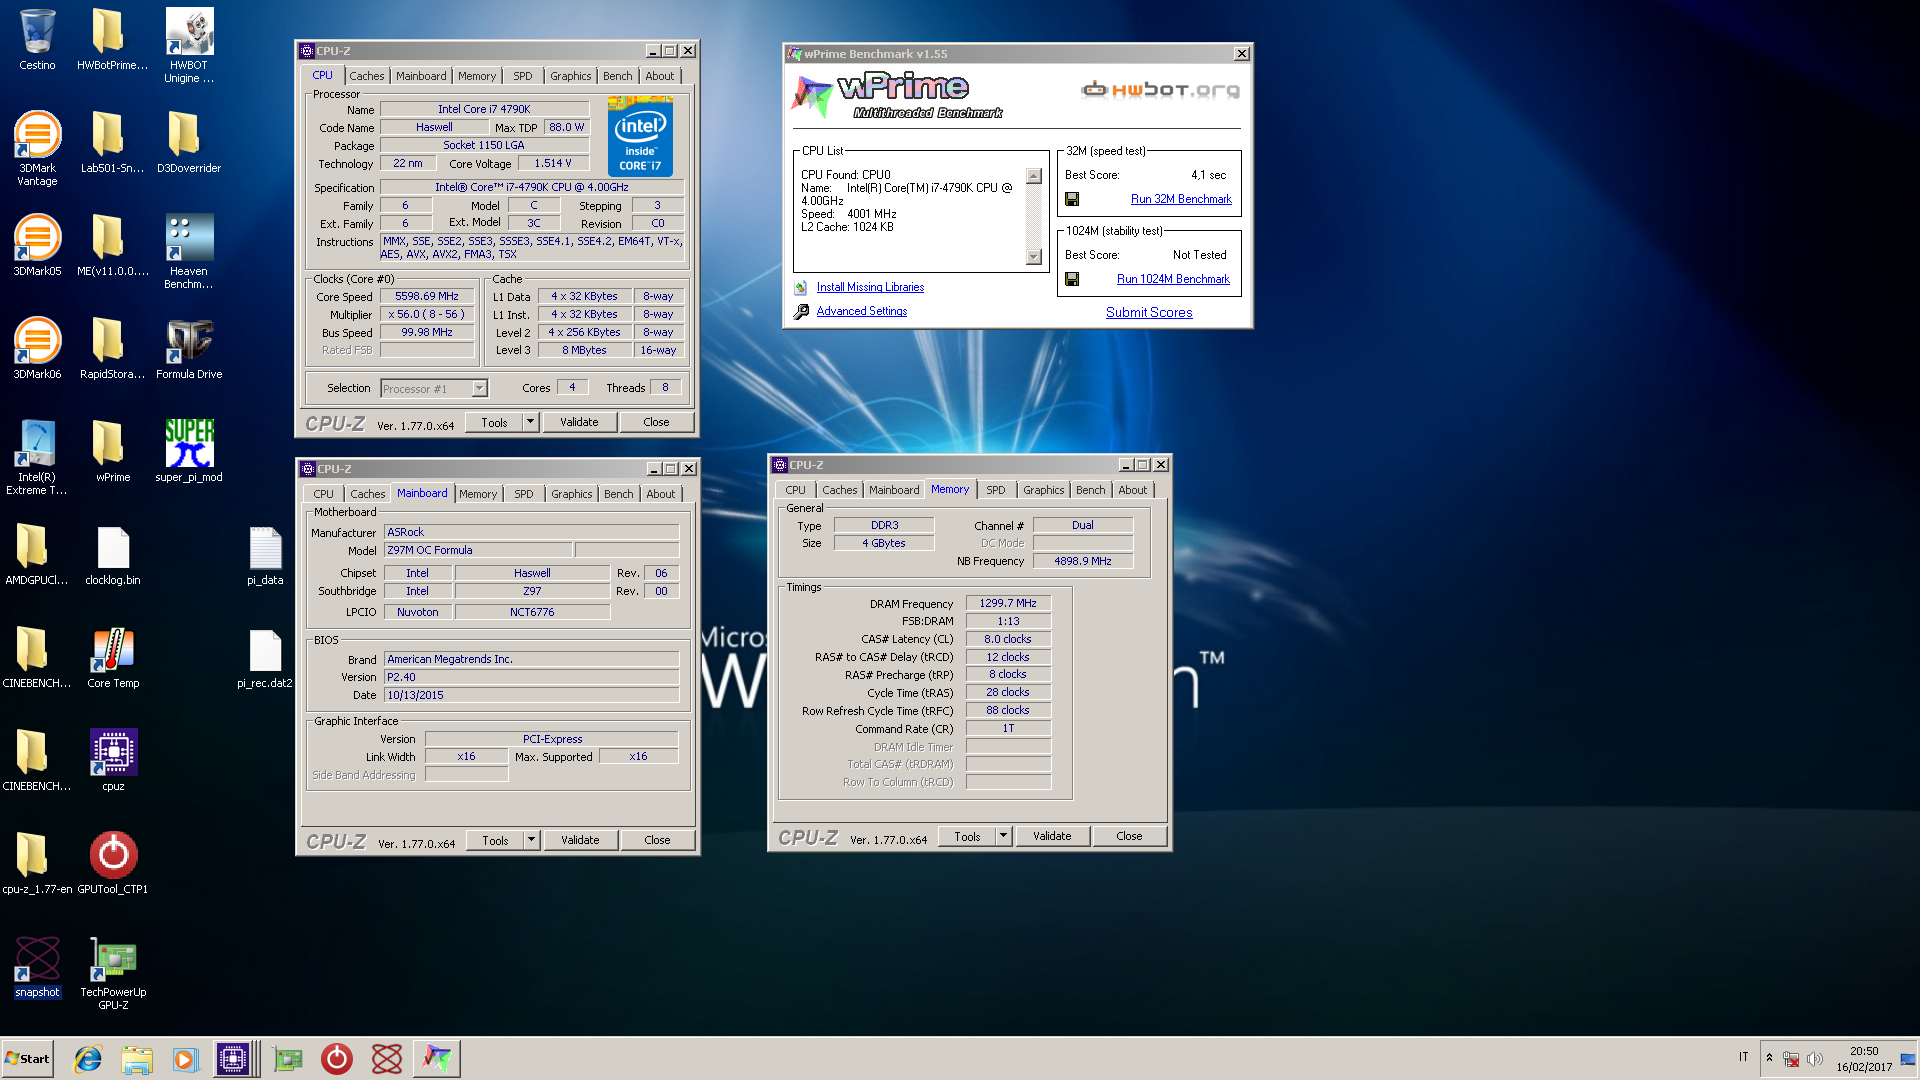Open the clocklog.bin file
Image resolution: width=1920 pixels, height=1080 pixels.
coord(113,554)
